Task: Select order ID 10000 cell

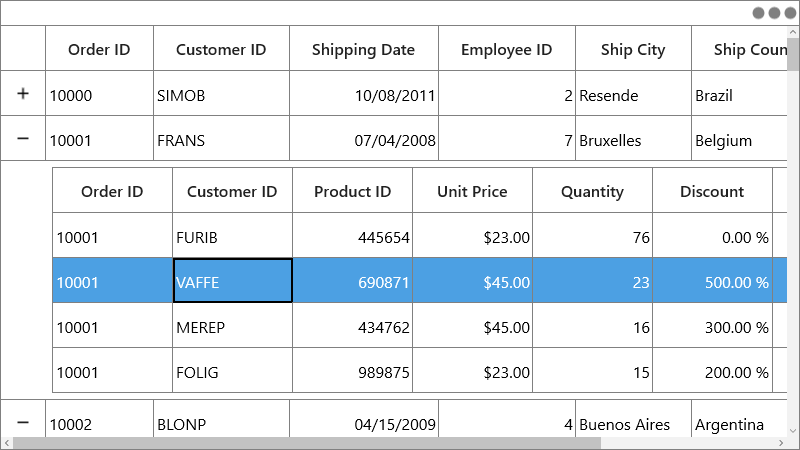Action: coord(99,93)
